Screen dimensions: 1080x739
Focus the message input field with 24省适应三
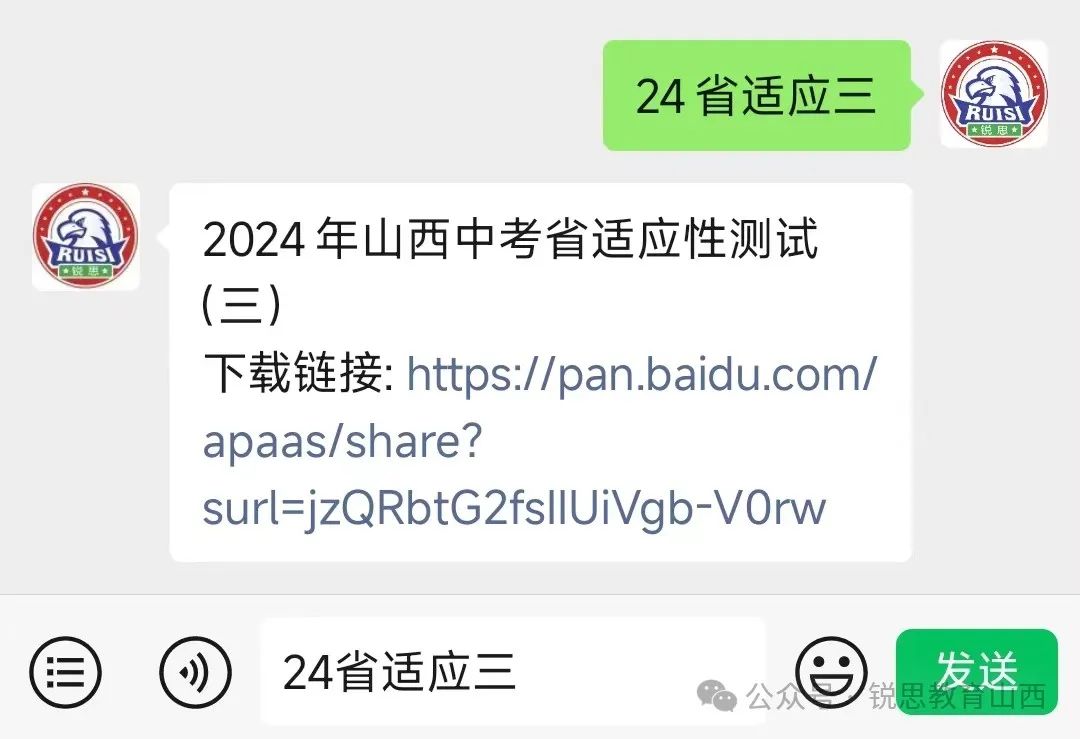(x=512, y=672)
